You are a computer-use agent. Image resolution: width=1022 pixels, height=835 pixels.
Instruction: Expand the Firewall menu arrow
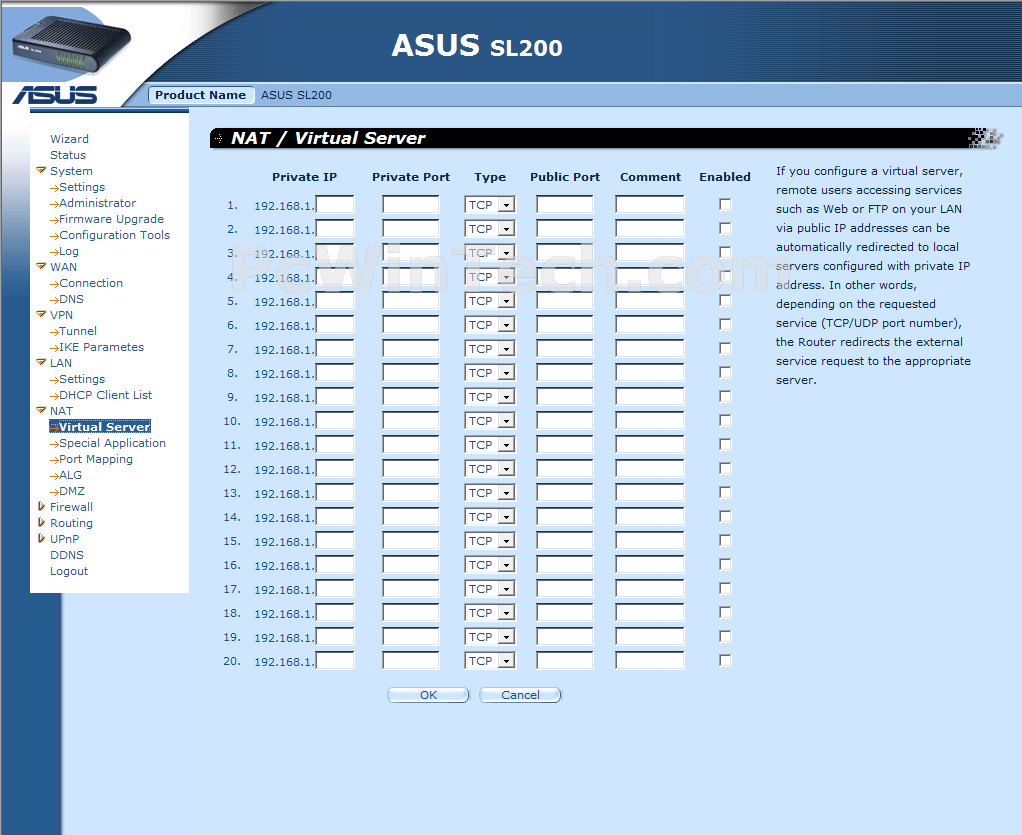(x=41, y=506)
